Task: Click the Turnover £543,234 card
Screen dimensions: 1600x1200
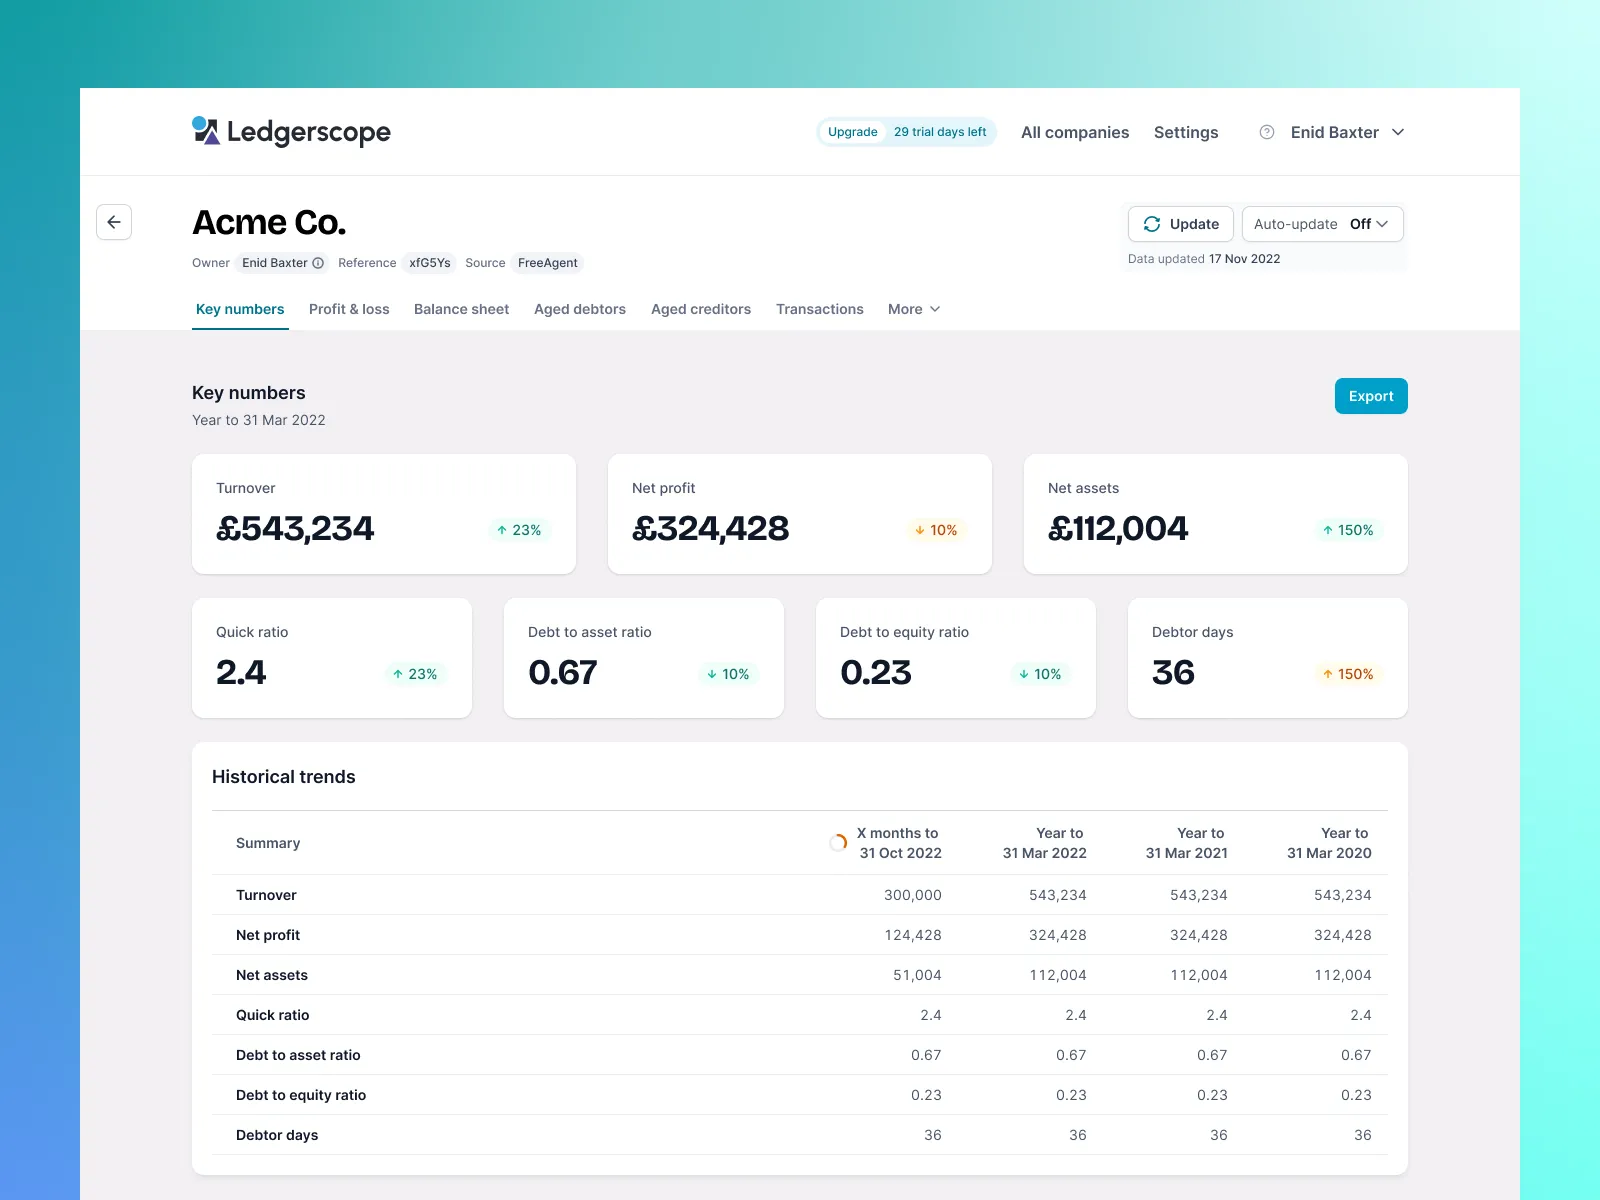Action: click(x=384, y=514)
